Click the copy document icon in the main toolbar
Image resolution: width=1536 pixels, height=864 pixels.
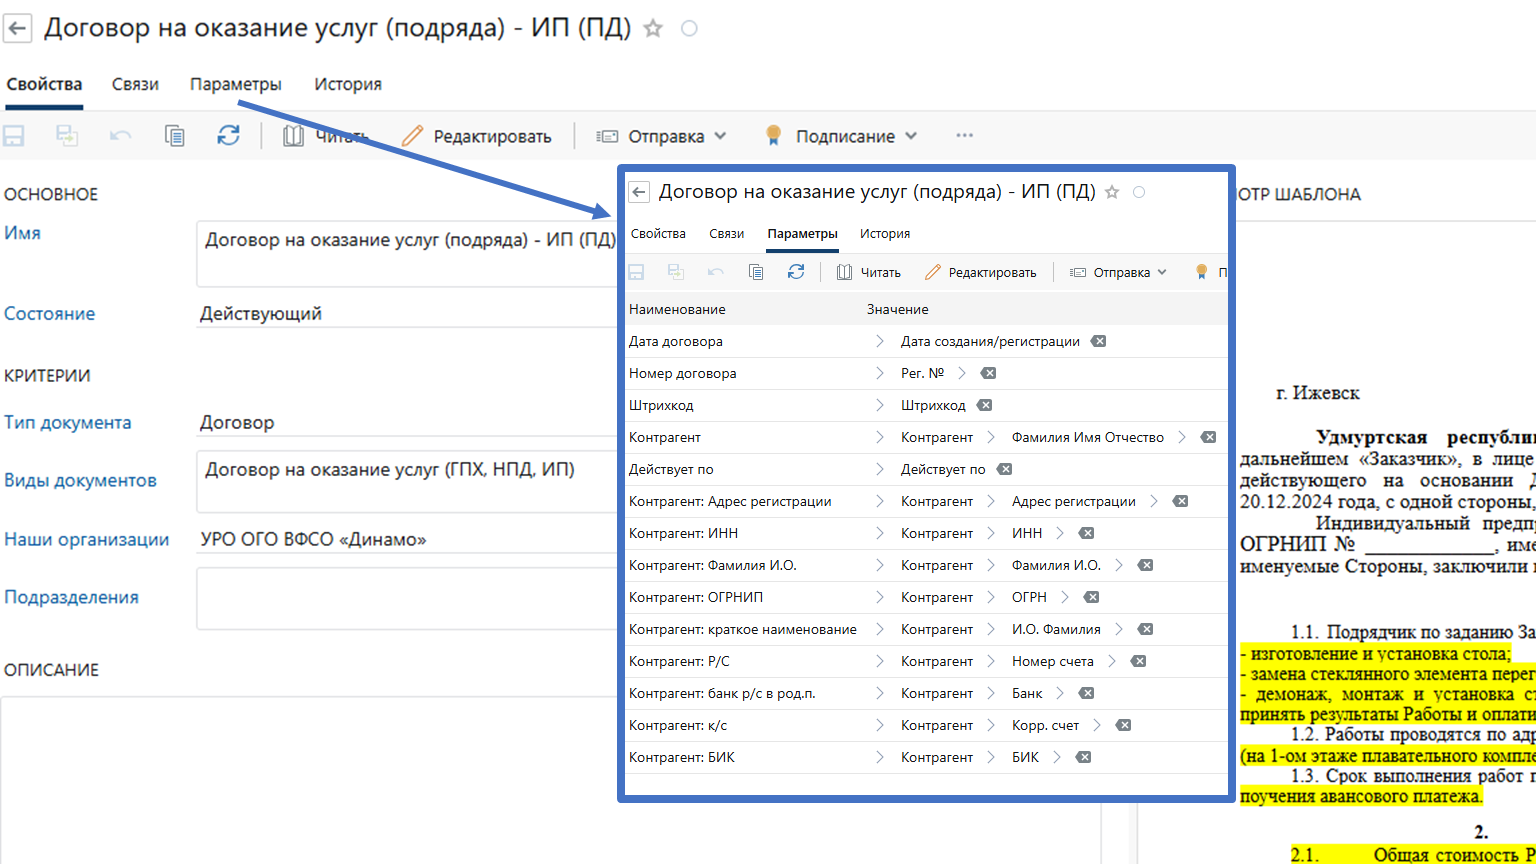[x=175, y=136]
